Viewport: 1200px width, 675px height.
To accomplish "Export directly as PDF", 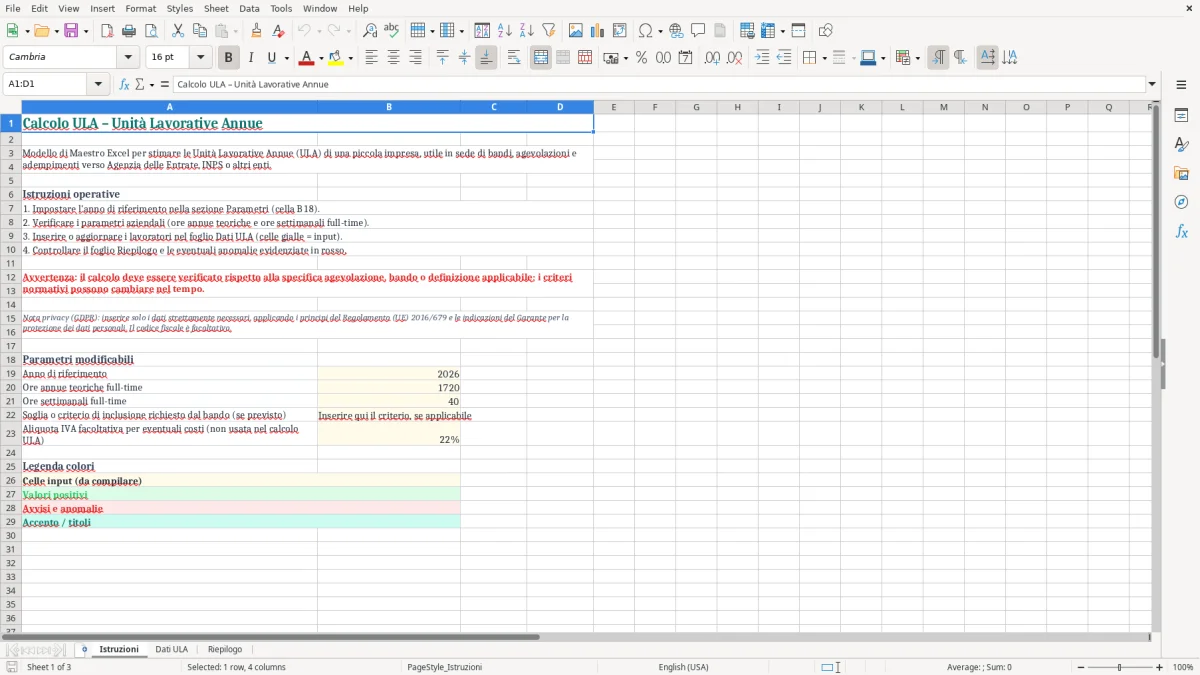I will 107,31.
